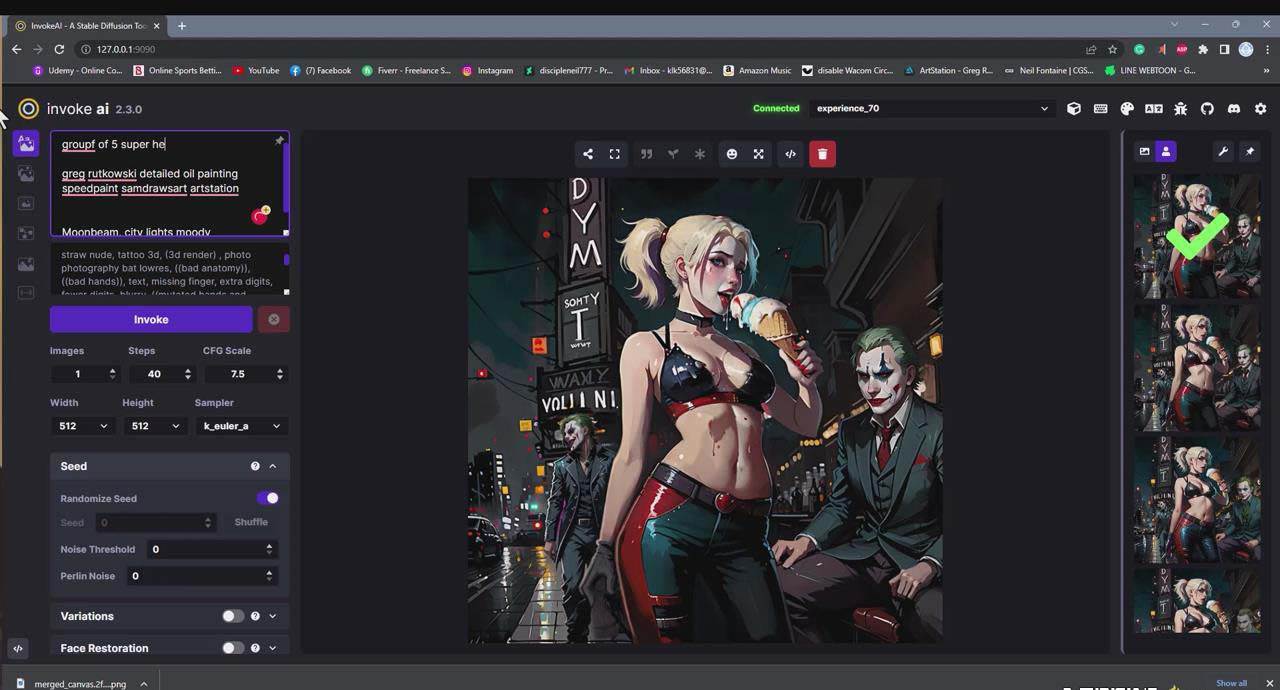Open the Model Manager cube icon
This screenshot has height=690, width=1280.
[x=1074, y=108]
